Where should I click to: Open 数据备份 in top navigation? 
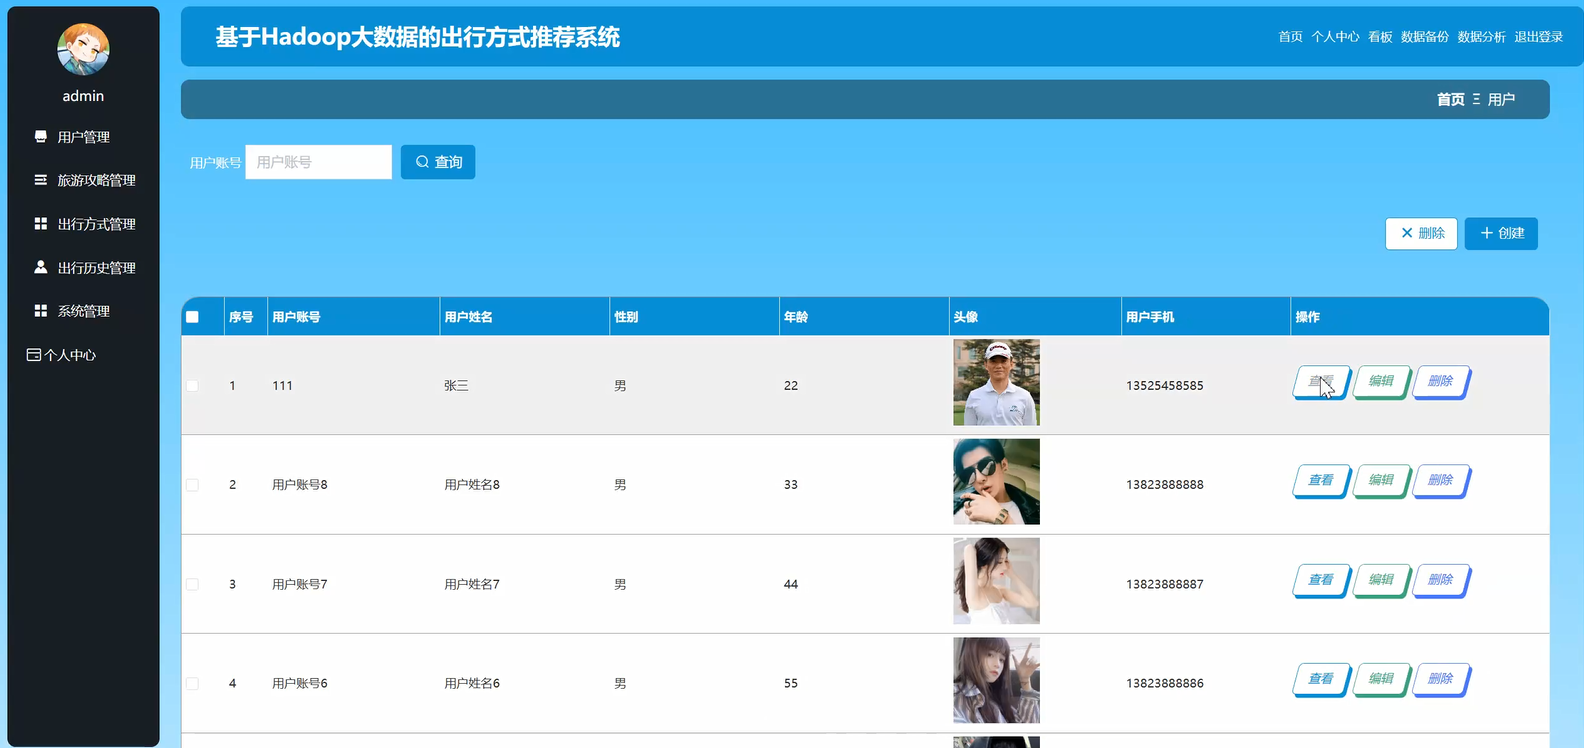click(x=1424, y=37)
